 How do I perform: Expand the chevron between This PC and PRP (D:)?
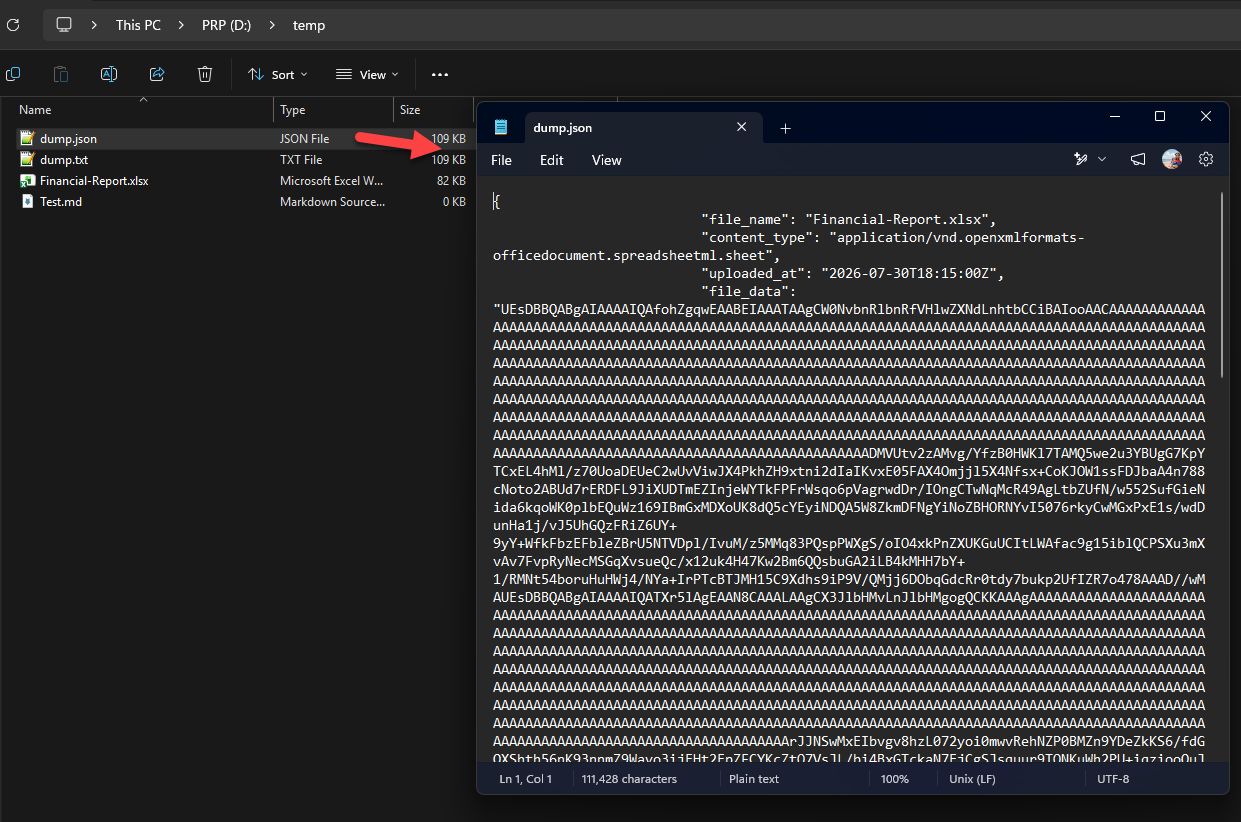180,25
